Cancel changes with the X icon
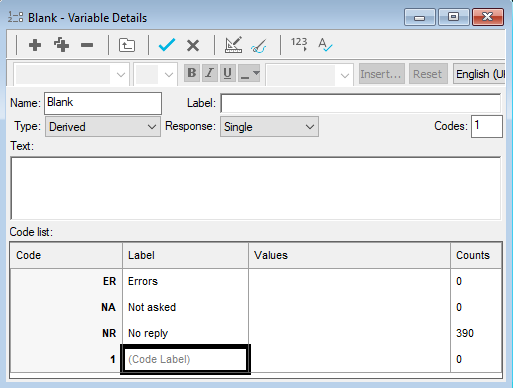This screenshot has height=388, width=513. point(193,45)
